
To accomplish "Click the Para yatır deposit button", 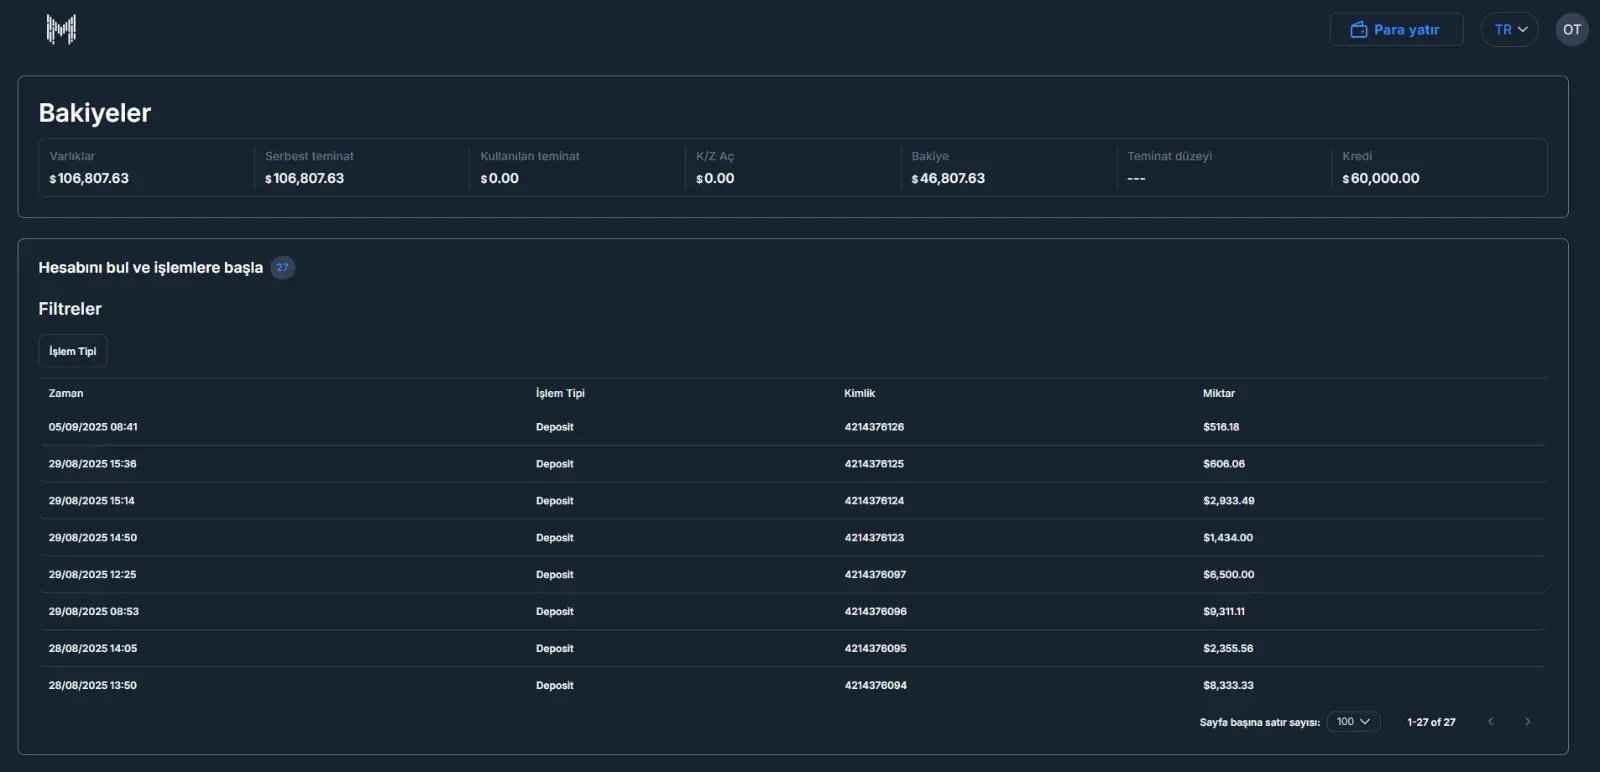I will [1396, 29].
